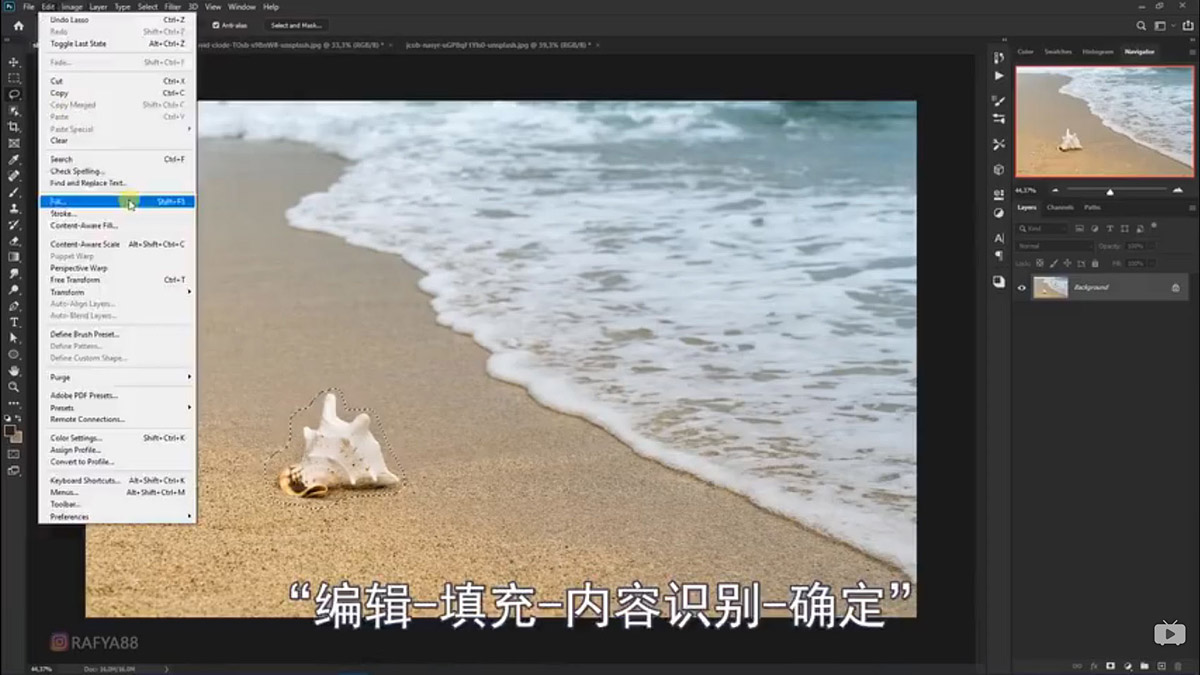Toggle the Anti-alias checkbox
The image size is (1200, 675).
coord(215,25)
